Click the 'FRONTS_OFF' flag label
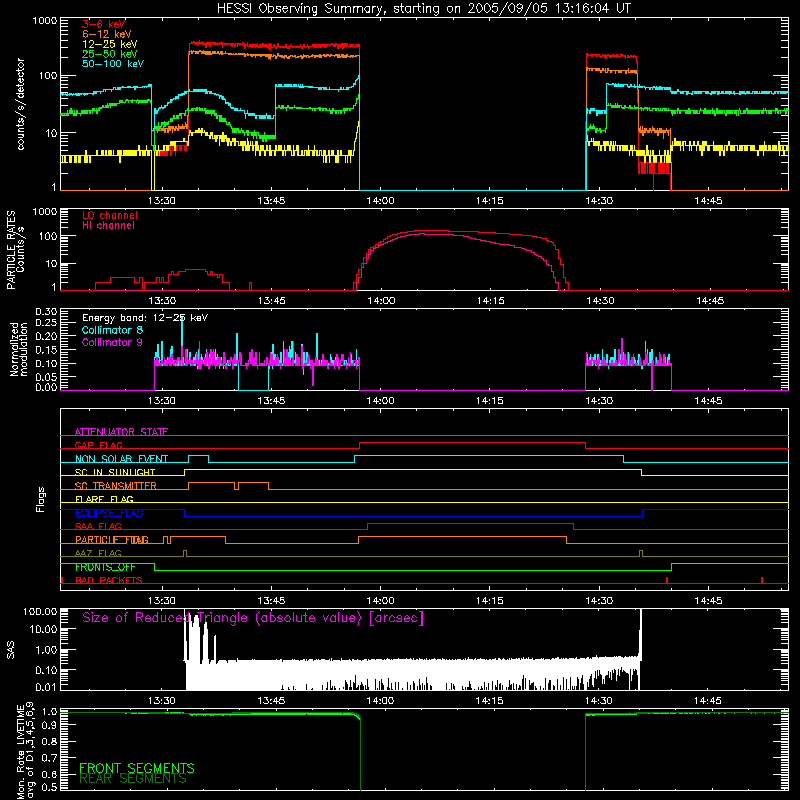Screen dimensions: 800x800 [105, 567]
